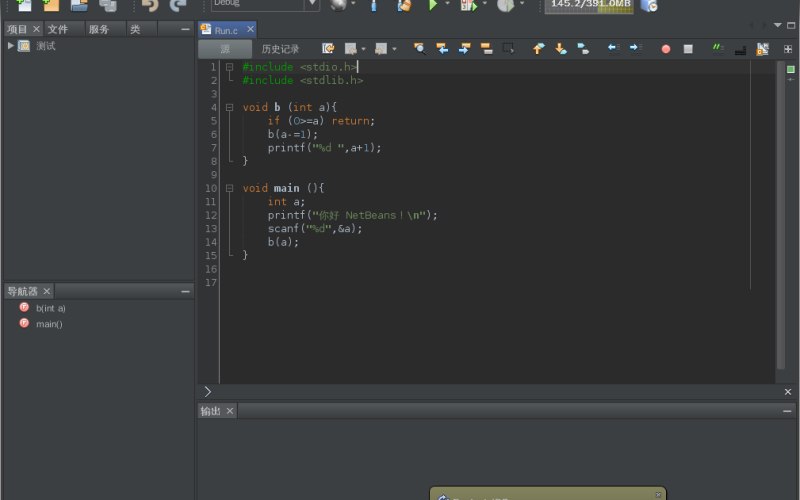800x500 pixels.
Task: Switch to the 类 (Classes) tab
Action: click(135, 30)
